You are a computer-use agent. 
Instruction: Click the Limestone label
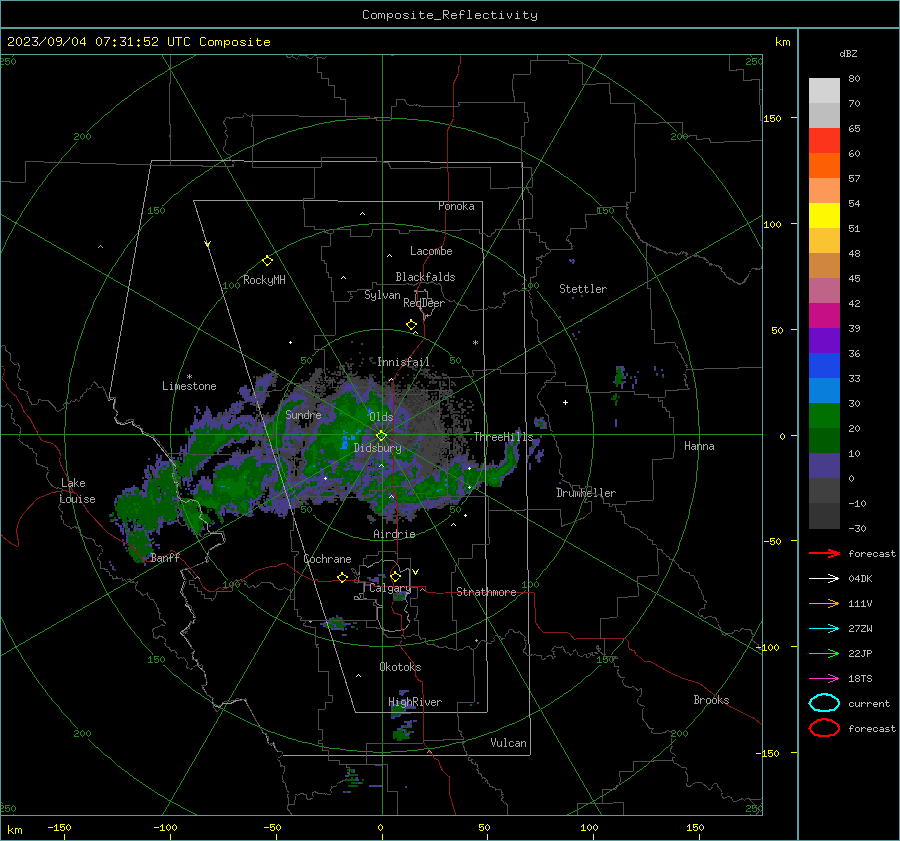tap(189, 386)
